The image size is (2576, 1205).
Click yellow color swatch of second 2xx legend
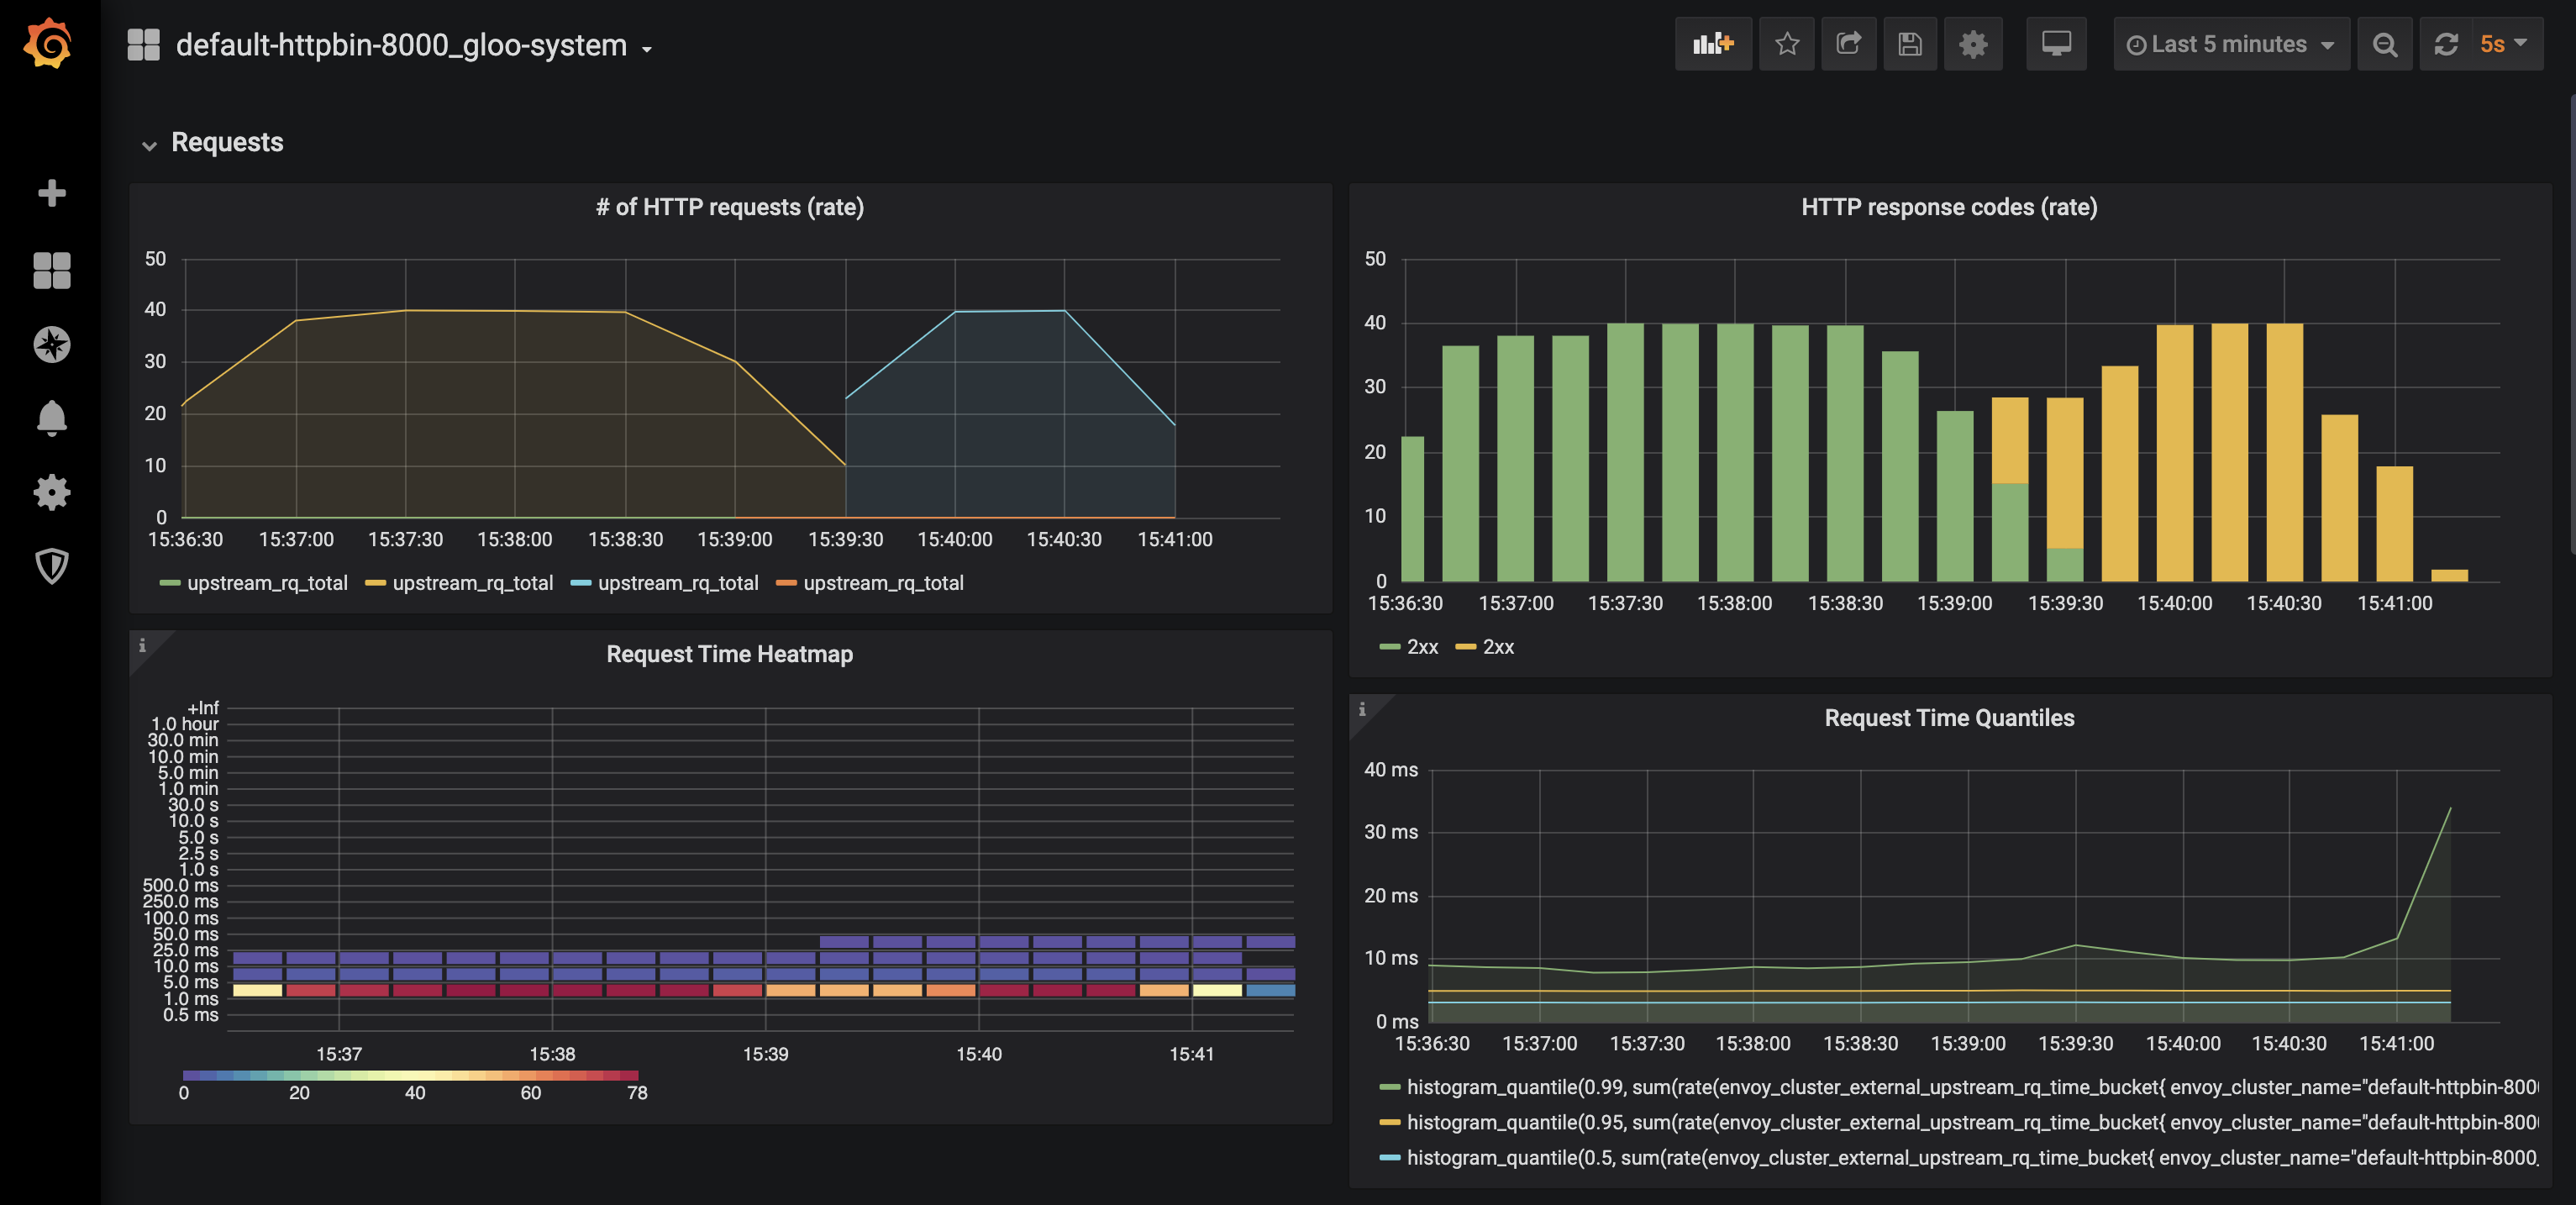(x=1466, y=647)
